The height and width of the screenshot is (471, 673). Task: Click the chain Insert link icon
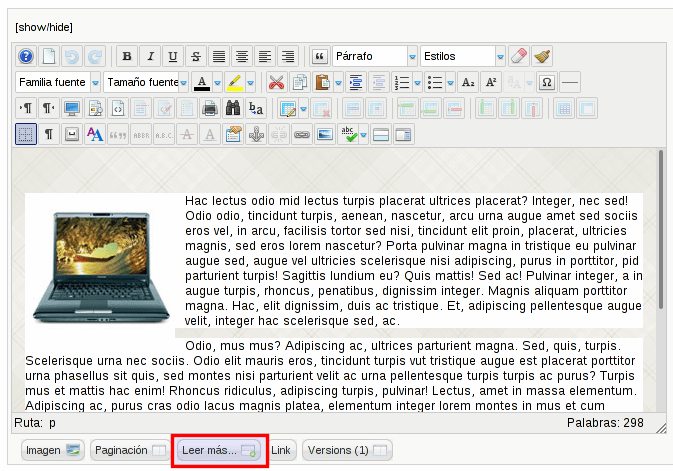(302, 134)
